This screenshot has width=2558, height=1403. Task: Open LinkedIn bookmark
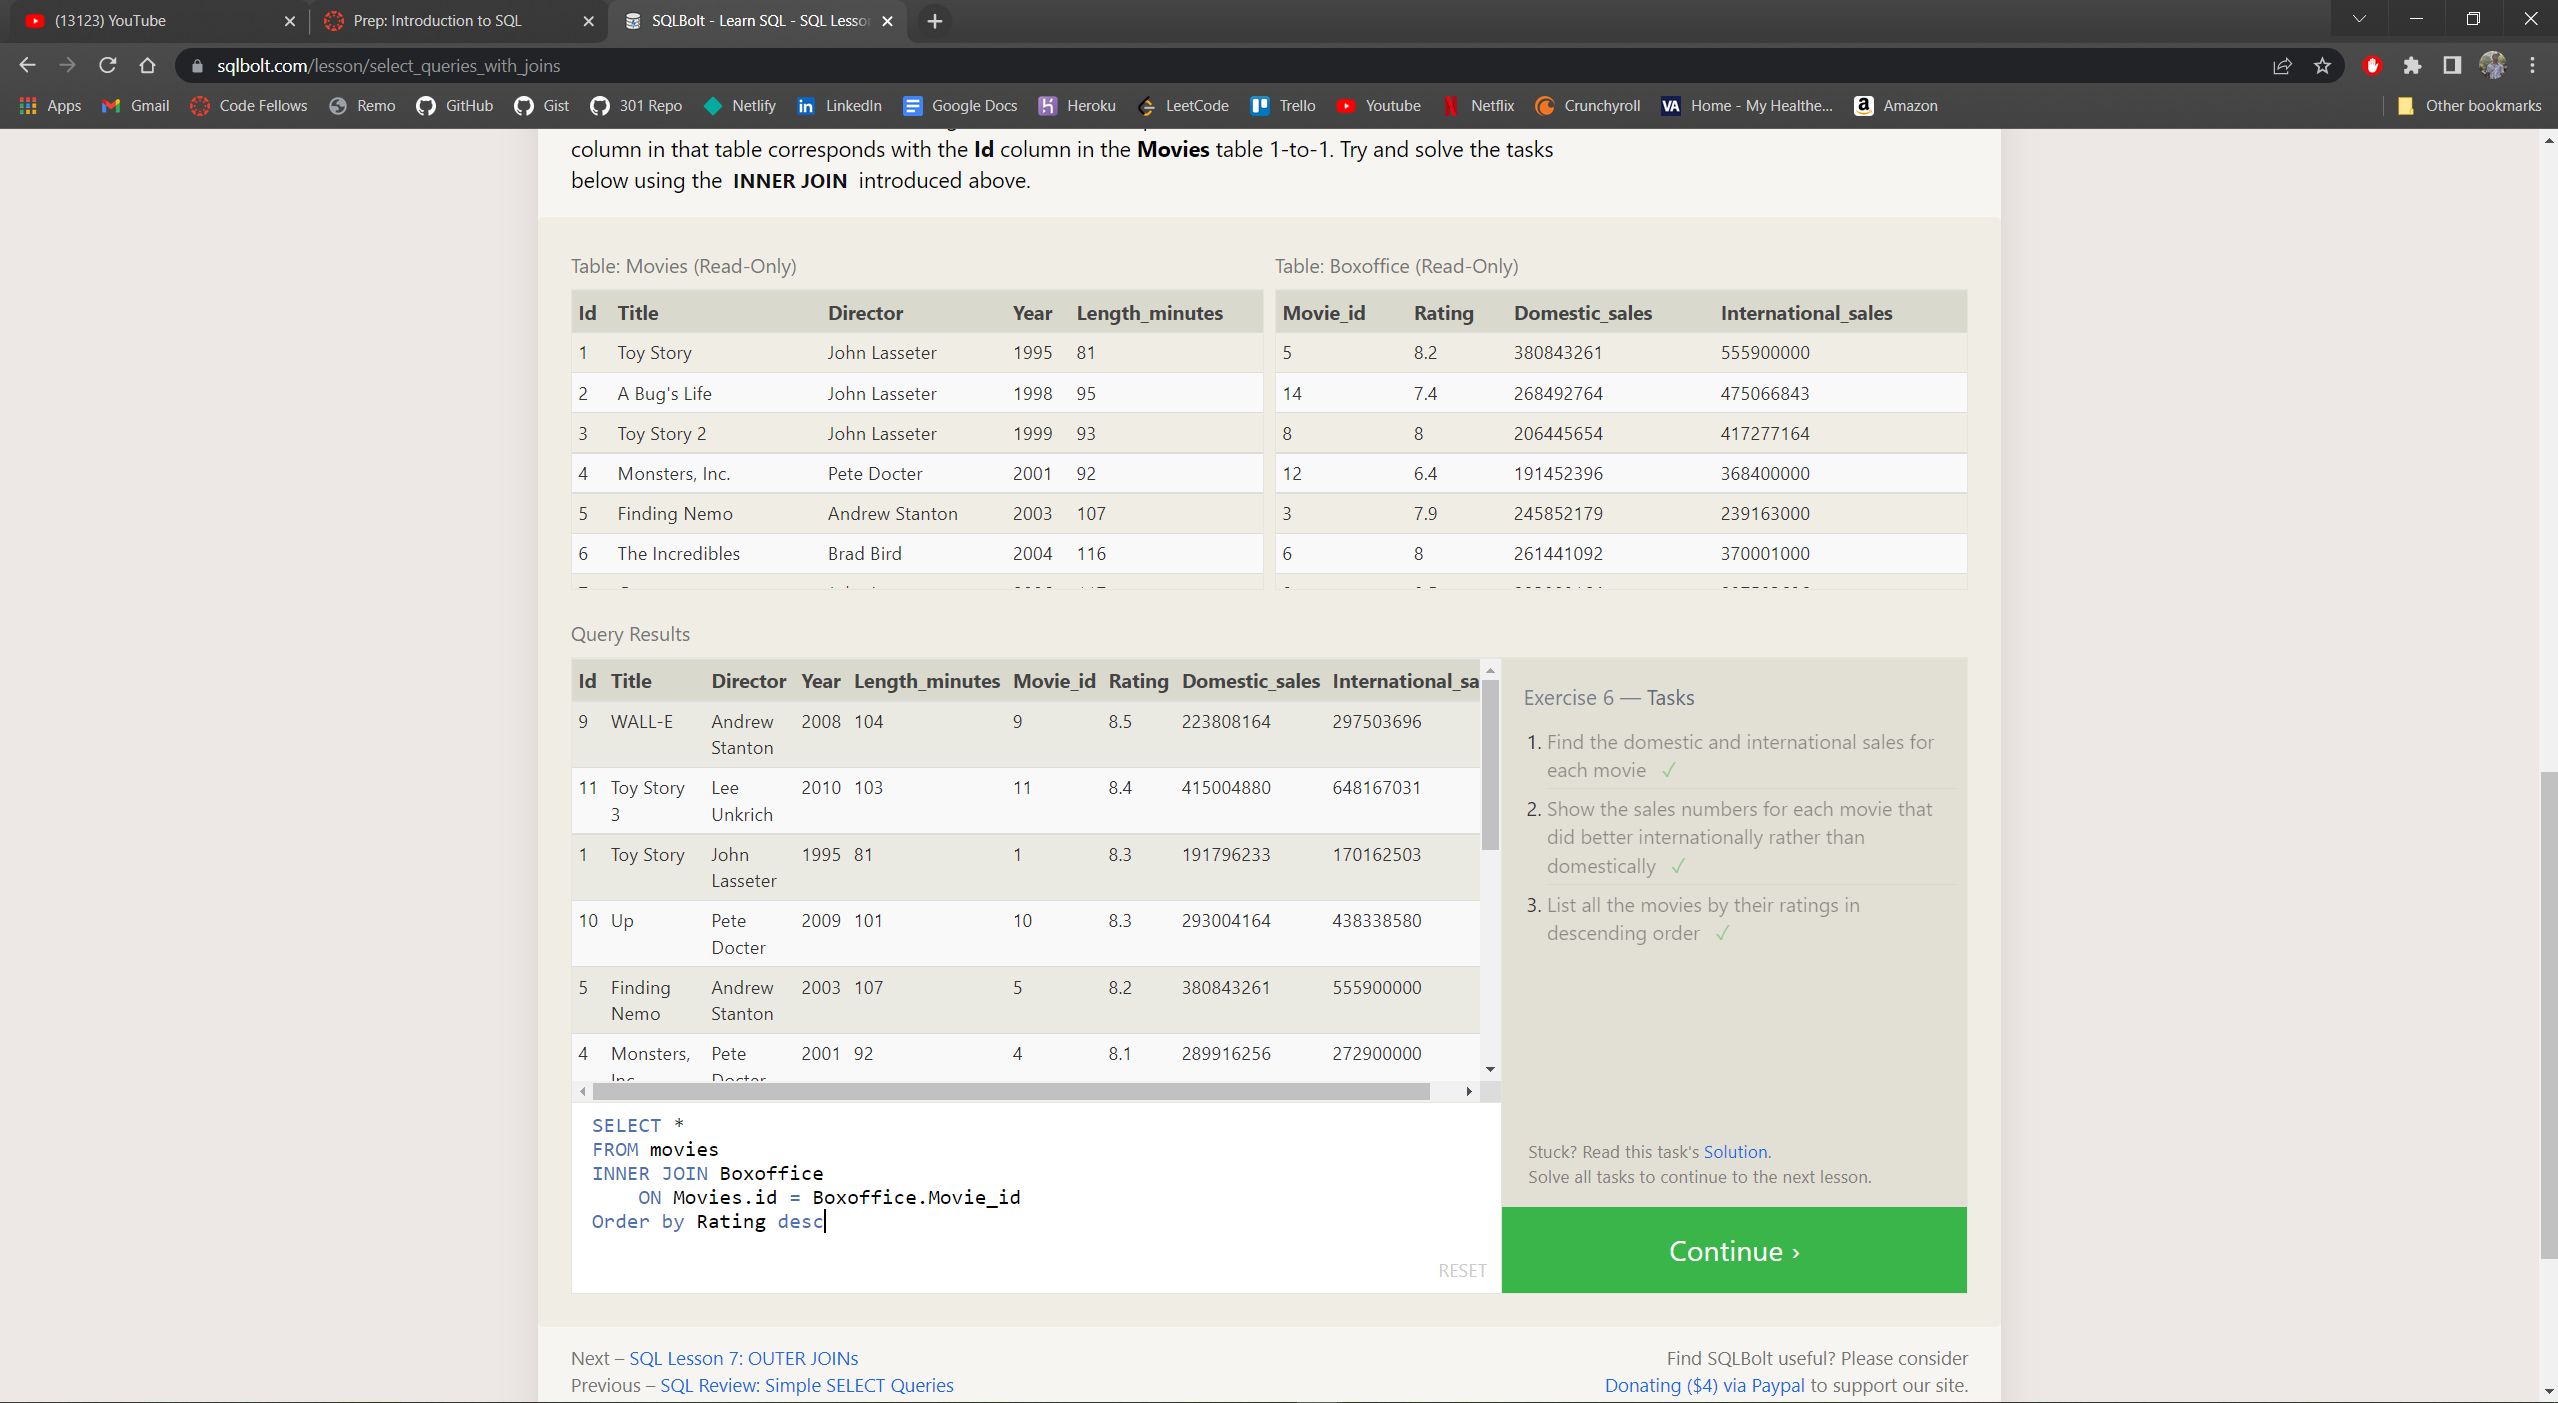[839, 106]
